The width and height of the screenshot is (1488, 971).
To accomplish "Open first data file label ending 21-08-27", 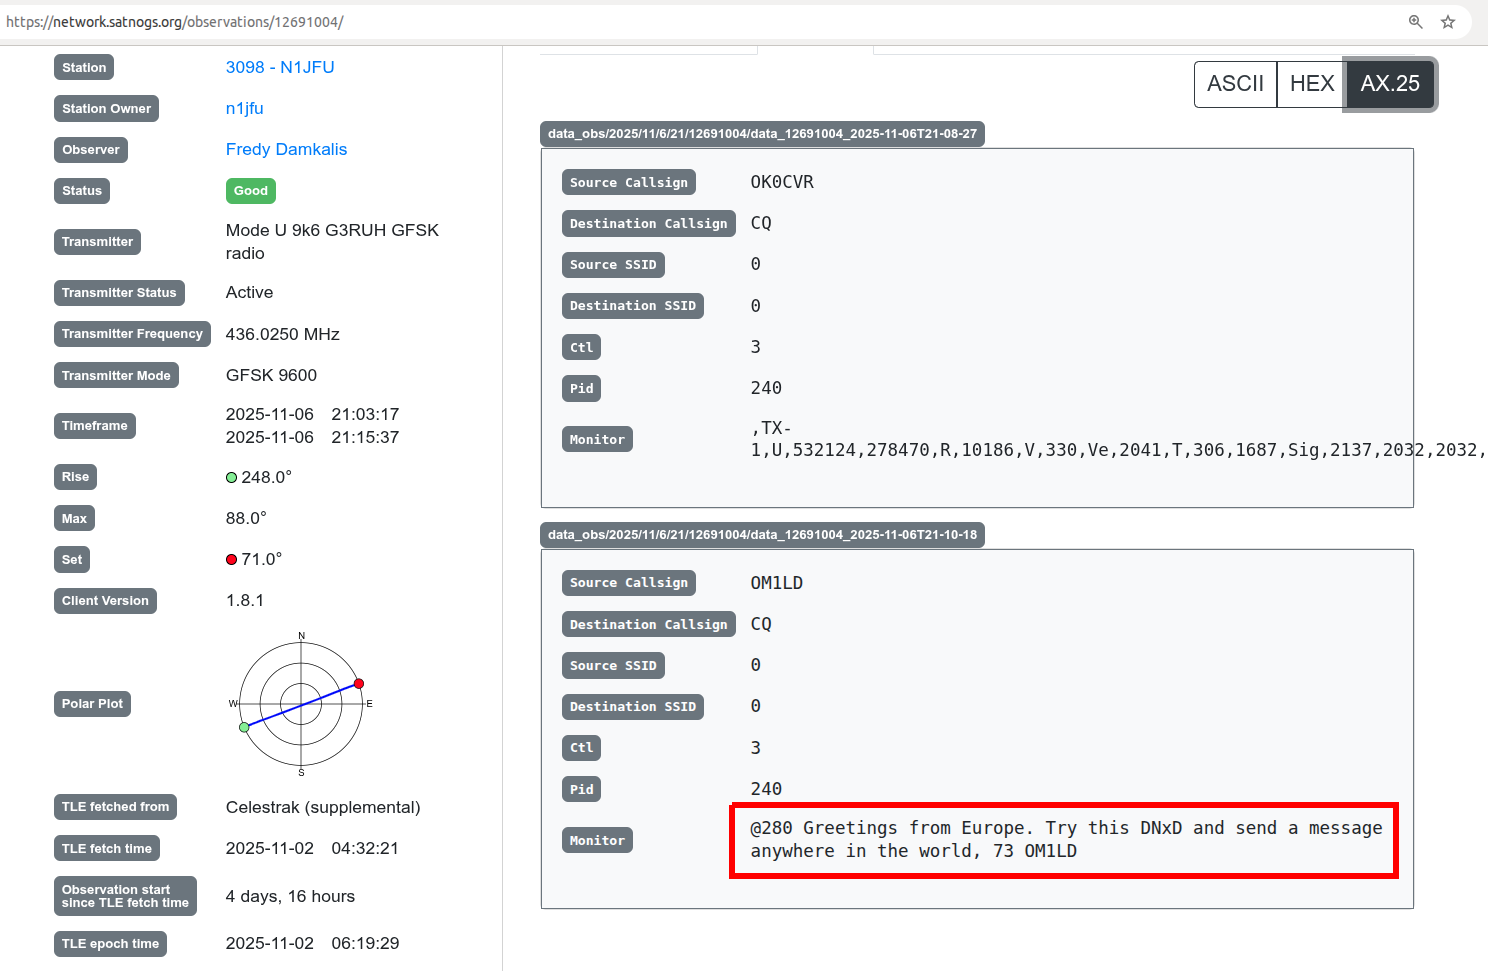I will [x=762, y=134].
